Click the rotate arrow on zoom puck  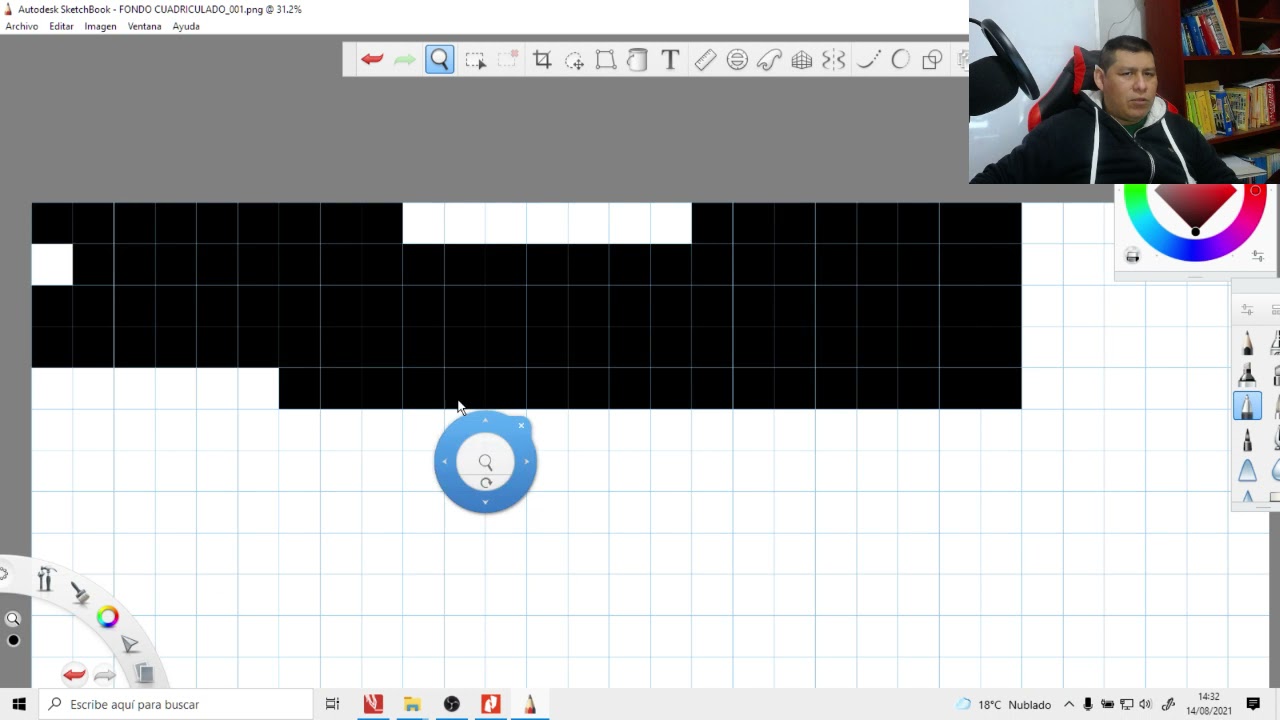(486, 483)
